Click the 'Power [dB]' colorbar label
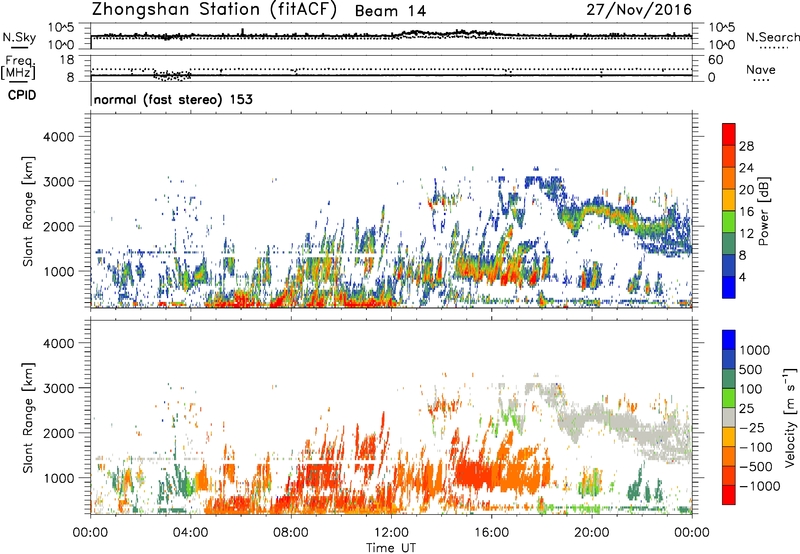 (764, 211)
